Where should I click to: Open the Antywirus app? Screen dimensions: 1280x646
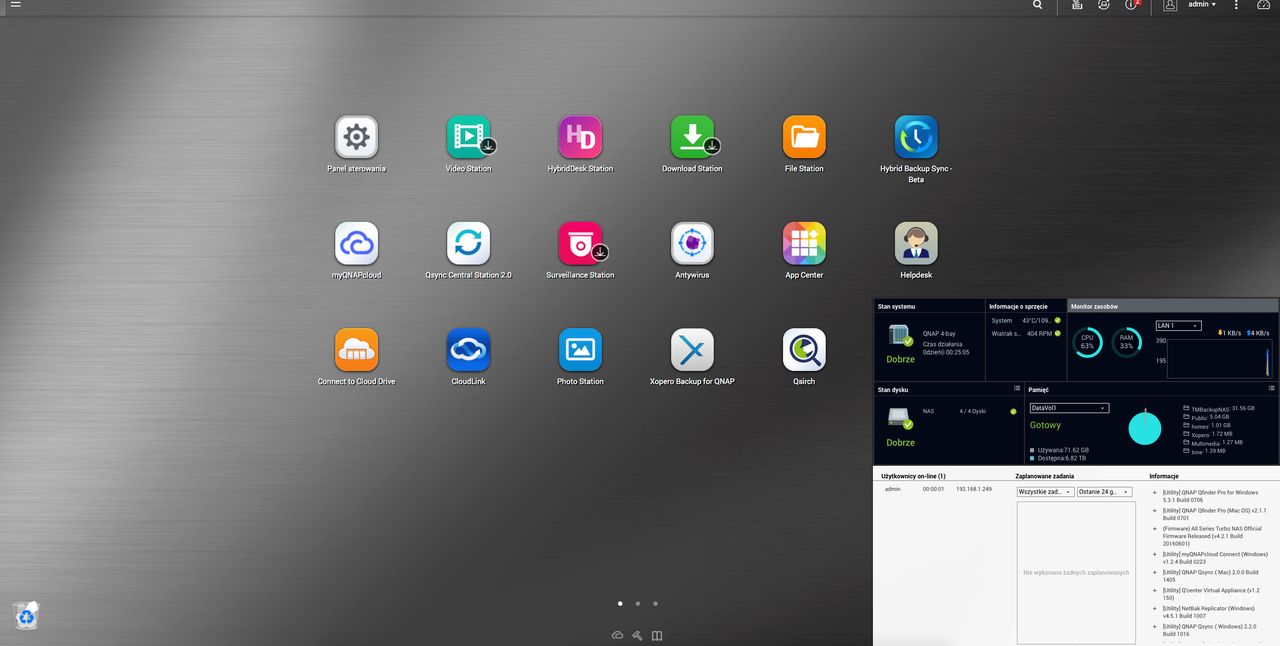pos(692,243)
